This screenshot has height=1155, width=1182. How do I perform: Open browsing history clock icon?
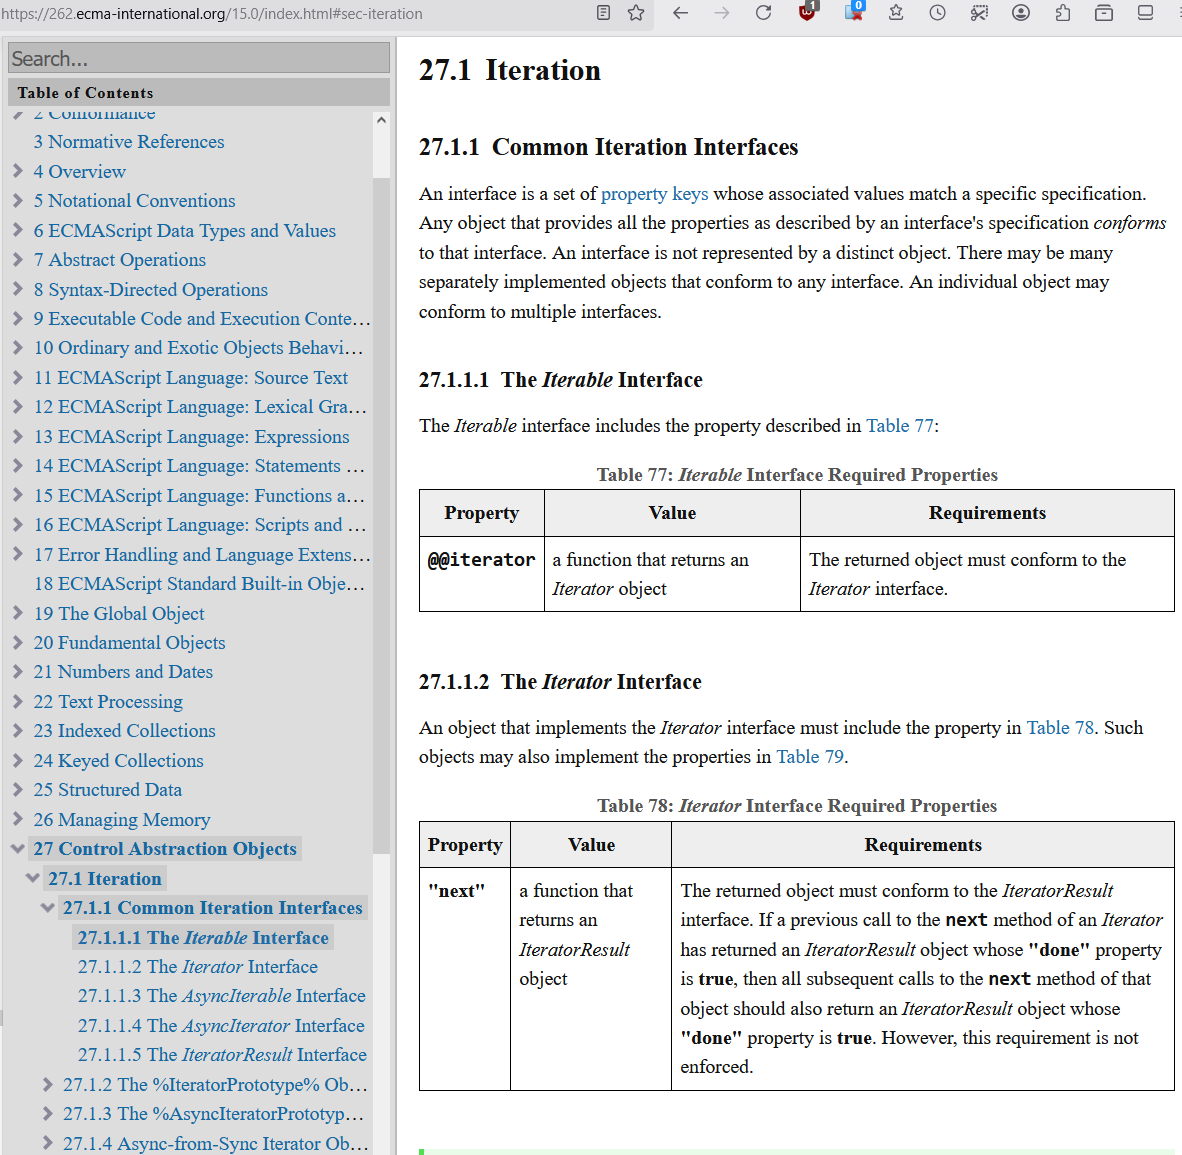pyautogui.click(x=938, y=13)
